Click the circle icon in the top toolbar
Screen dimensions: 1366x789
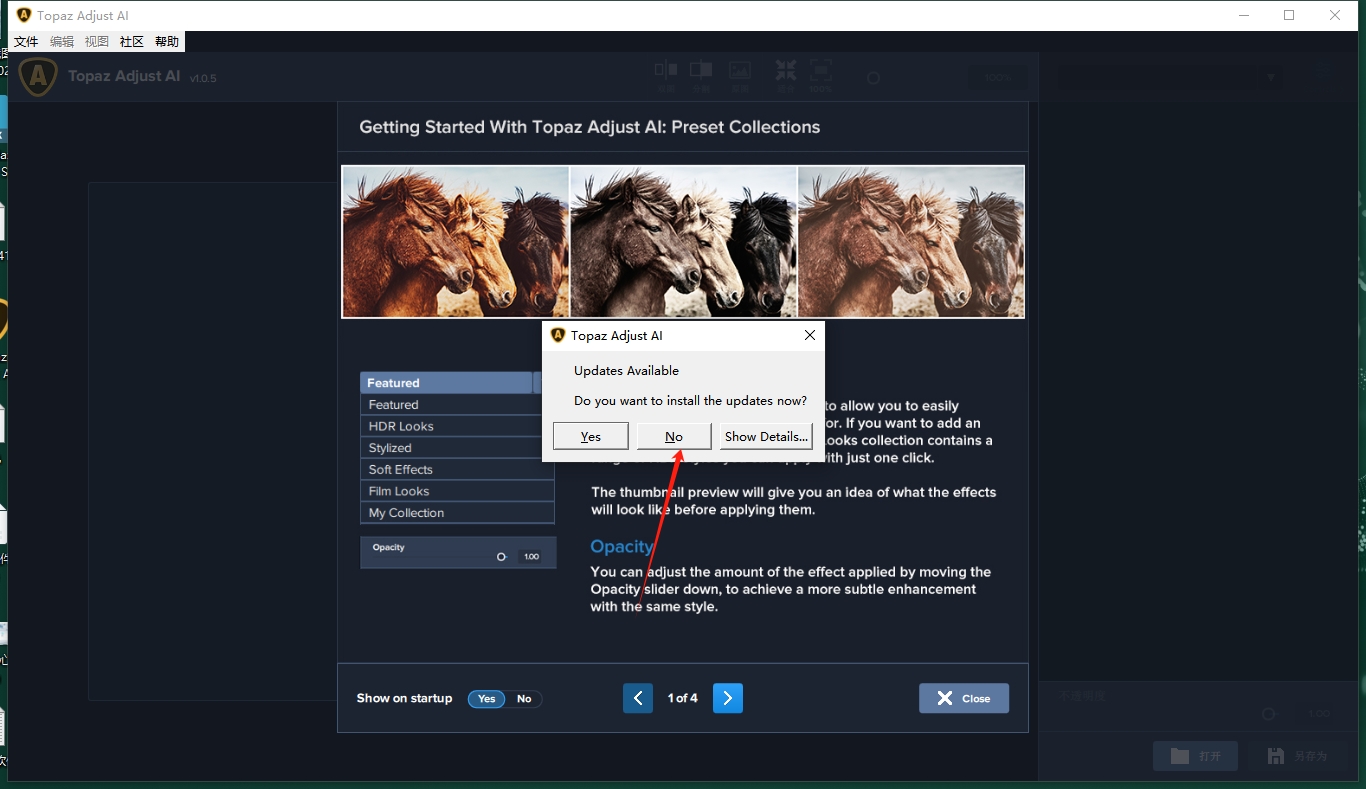873,78
